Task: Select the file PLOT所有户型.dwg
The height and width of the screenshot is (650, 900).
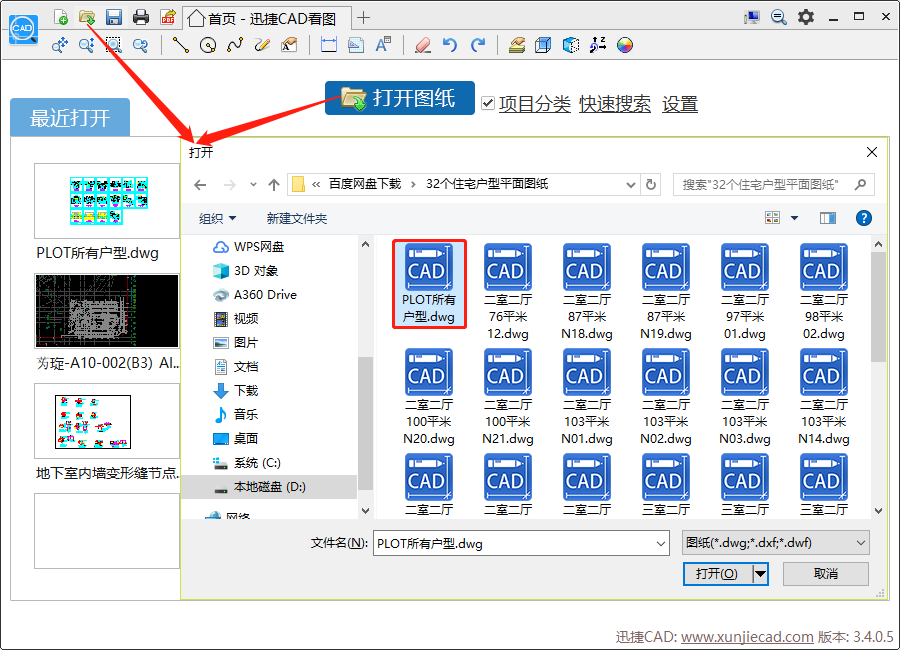Action: point(429,284)
